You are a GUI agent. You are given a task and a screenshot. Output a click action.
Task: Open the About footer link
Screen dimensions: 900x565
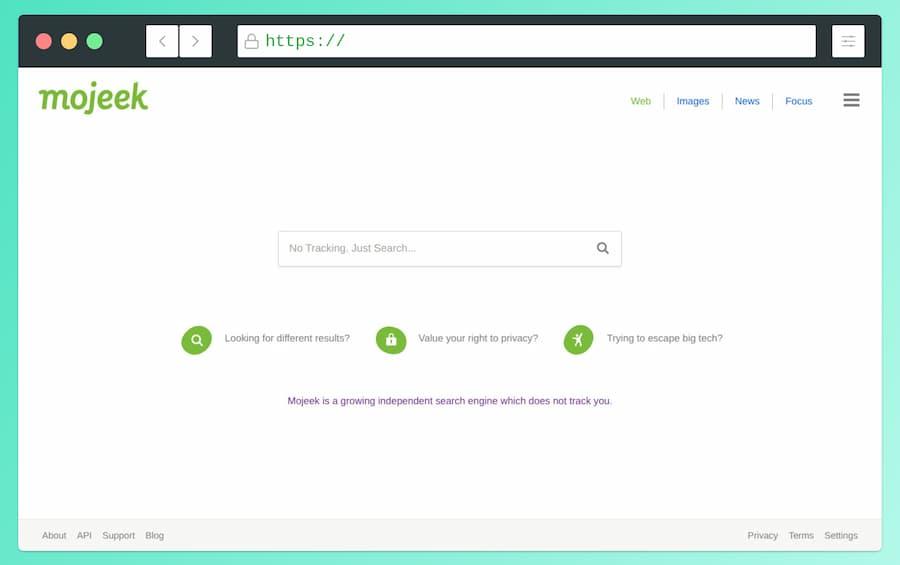coord(54,535)
